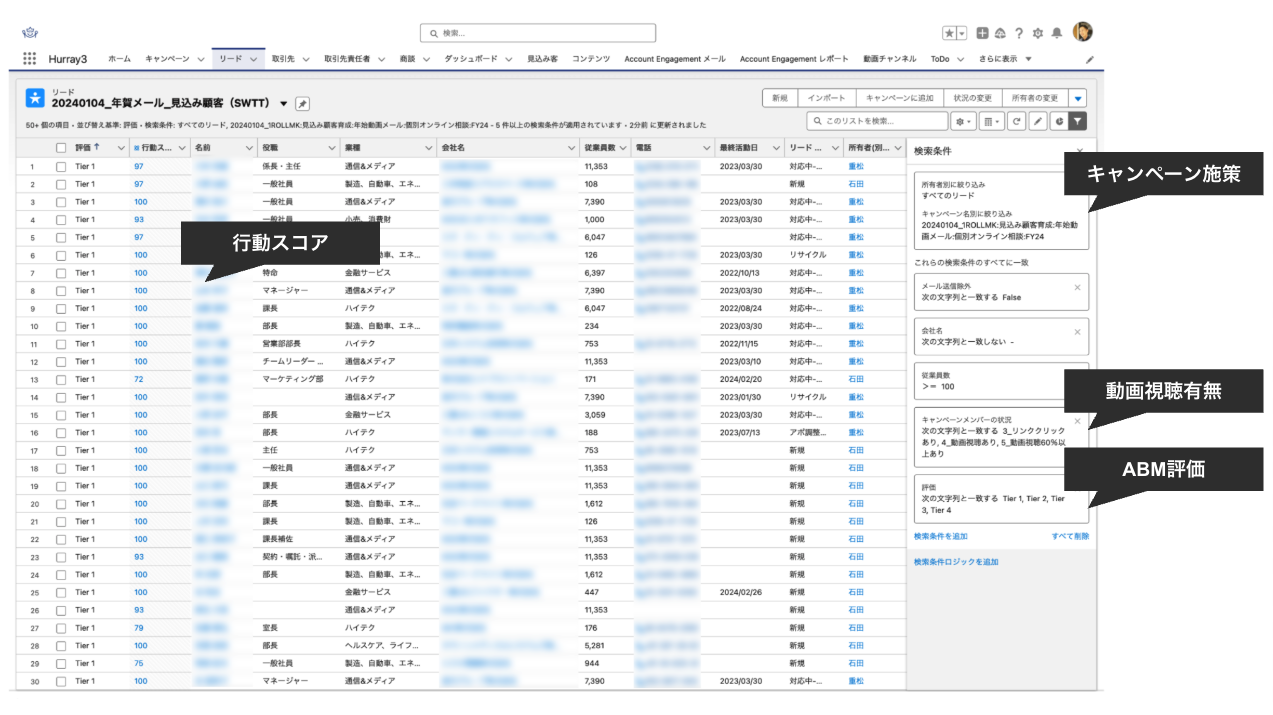Toggle the favorites star in the header
The width and height of the screenshot is (1273, 715).
click(x=950, y=31)
